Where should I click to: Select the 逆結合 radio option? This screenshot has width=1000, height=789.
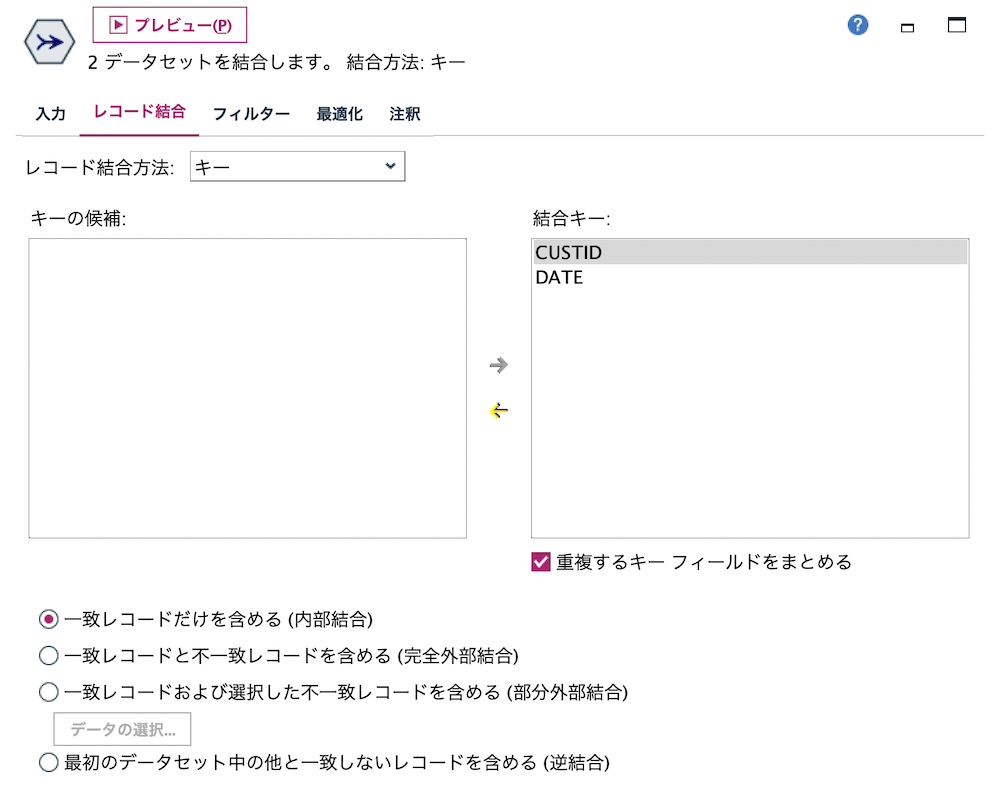[47, 762]
